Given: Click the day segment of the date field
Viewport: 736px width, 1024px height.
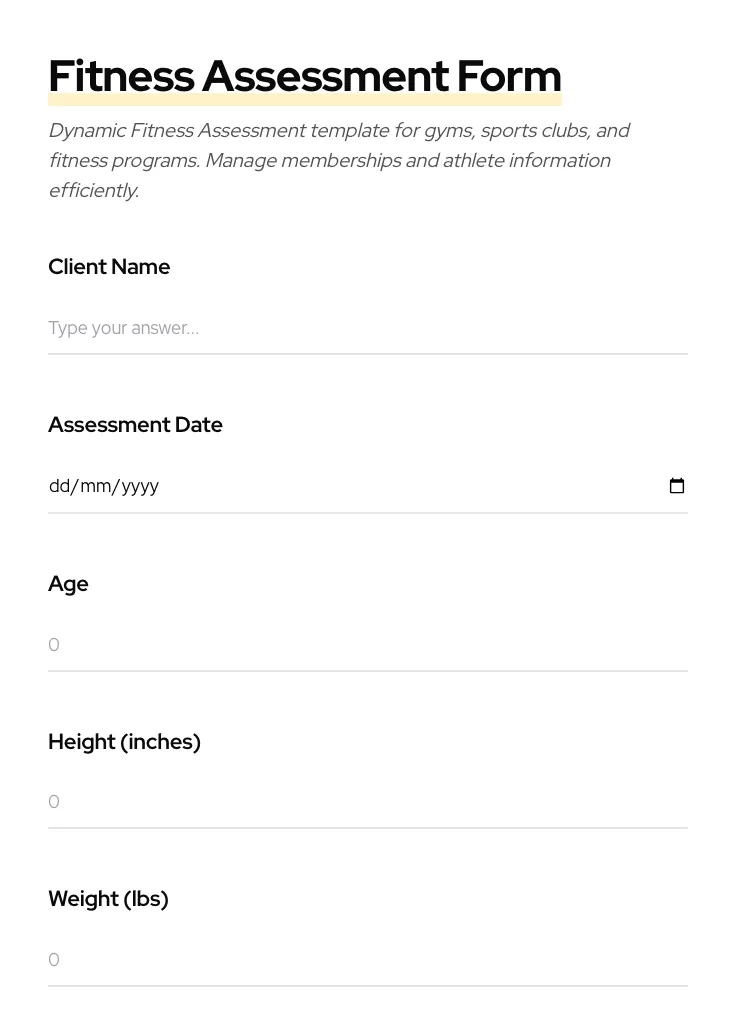Looking at the screenshot, I should pyautogui.click(x=59, y=486).
